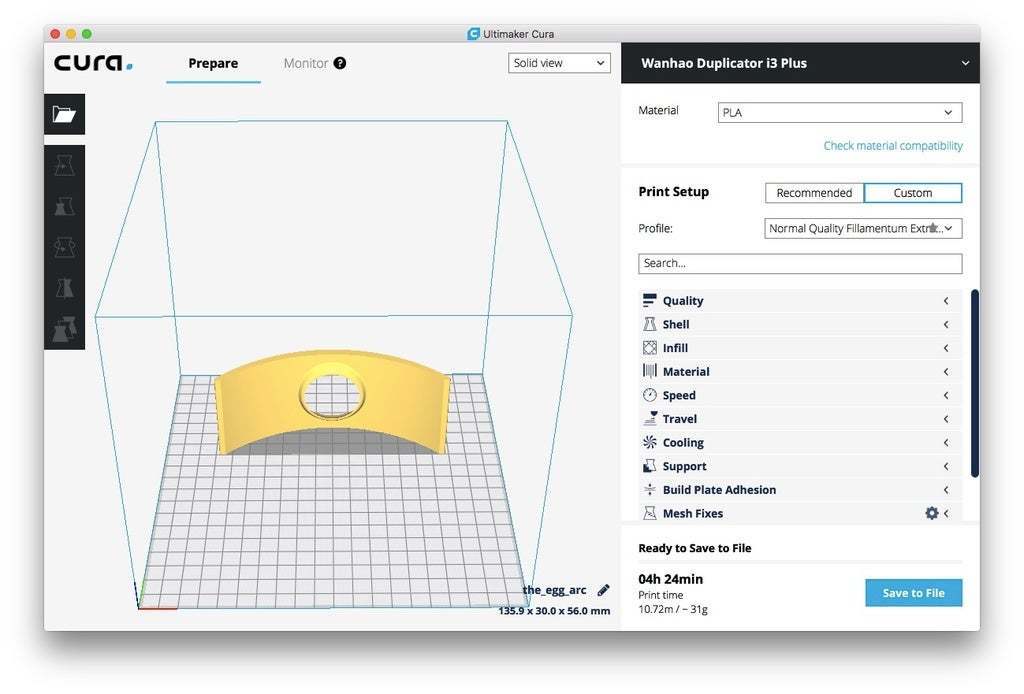This screenshot has height=694, width=1024.
Task: Open the PLA material dropdown
Action: (839, 112)
